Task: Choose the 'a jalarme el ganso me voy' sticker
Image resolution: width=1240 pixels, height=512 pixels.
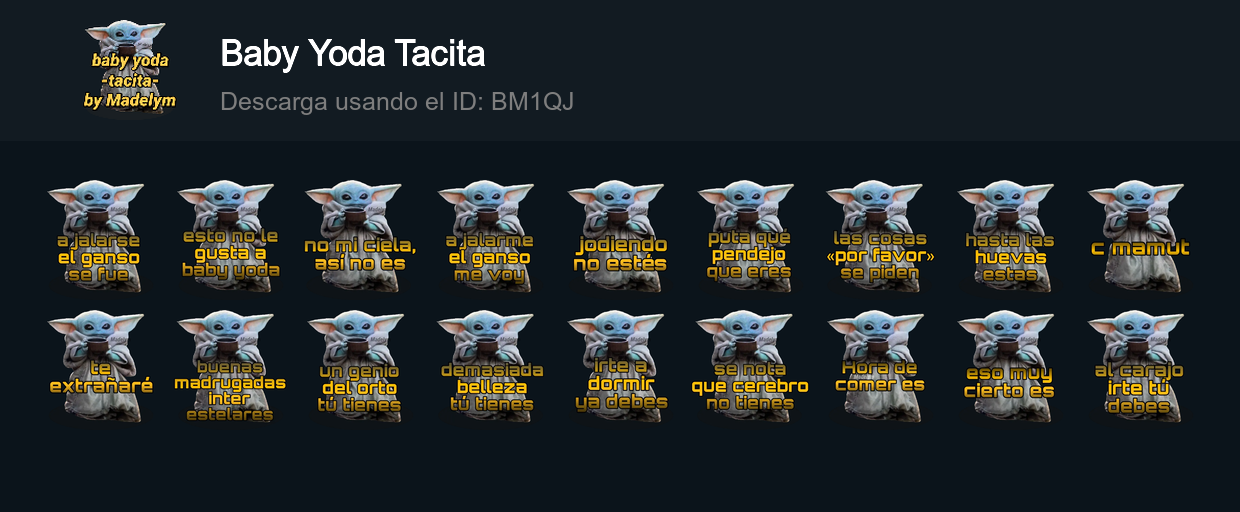Action: click(x=488, y=236)
